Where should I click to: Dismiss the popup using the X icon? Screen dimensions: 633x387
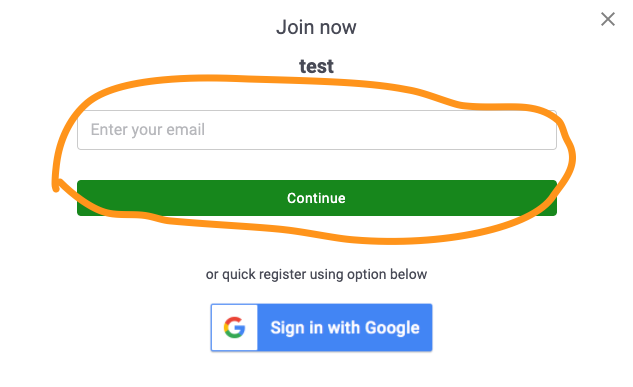click(608, 19)
